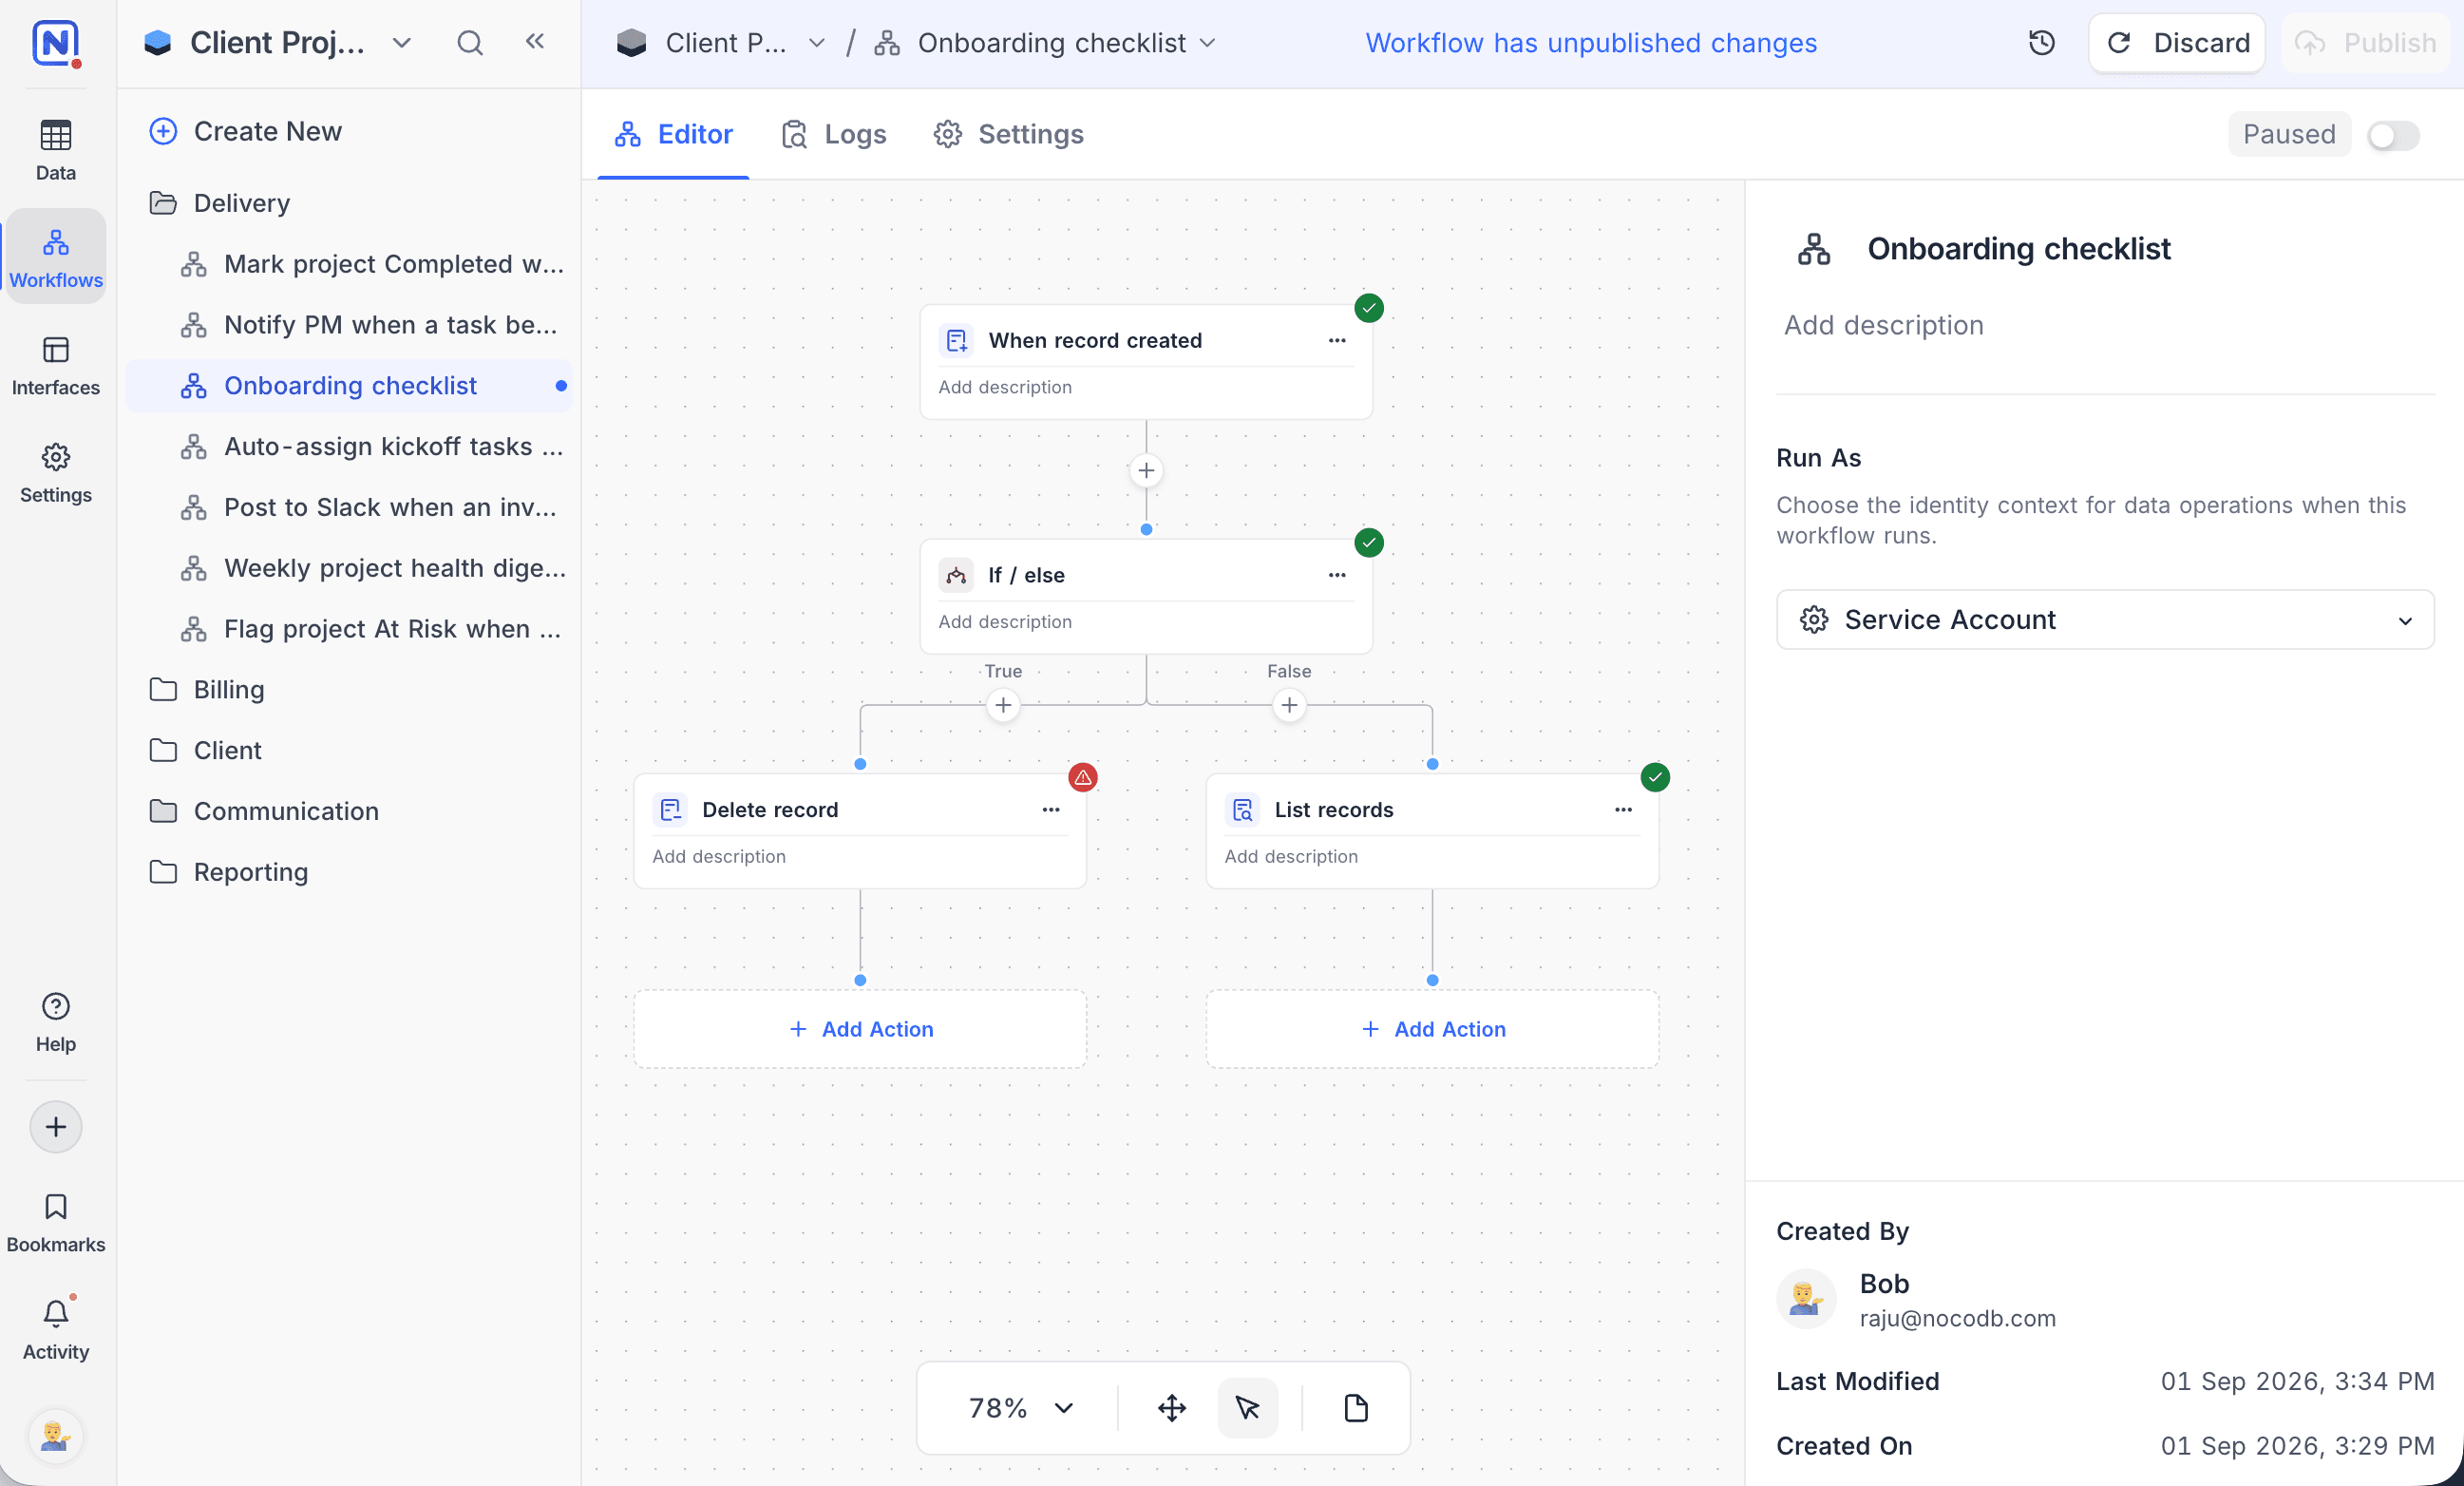Viewport: 2464px width, 1486px height.
Task: Select the If / else node
Action: pos(1146,597)
